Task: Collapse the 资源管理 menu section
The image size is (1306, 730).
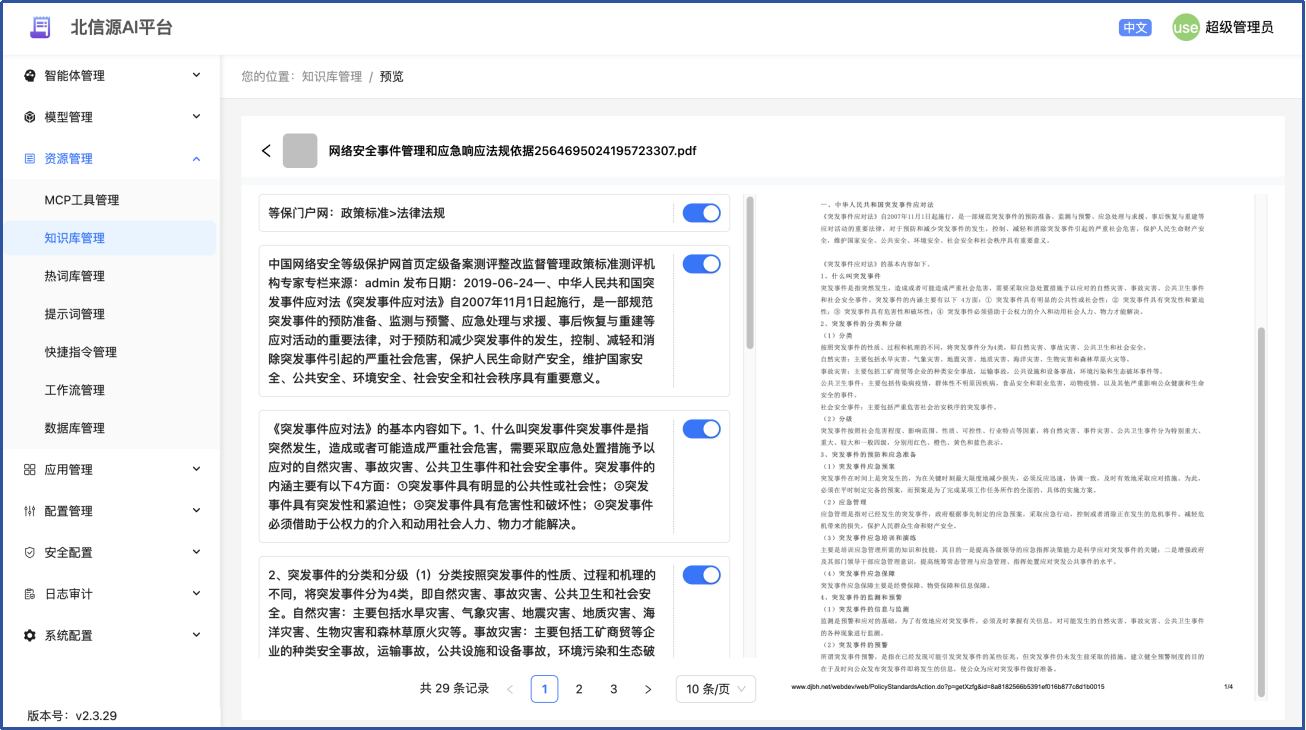Action: point(196,159)
